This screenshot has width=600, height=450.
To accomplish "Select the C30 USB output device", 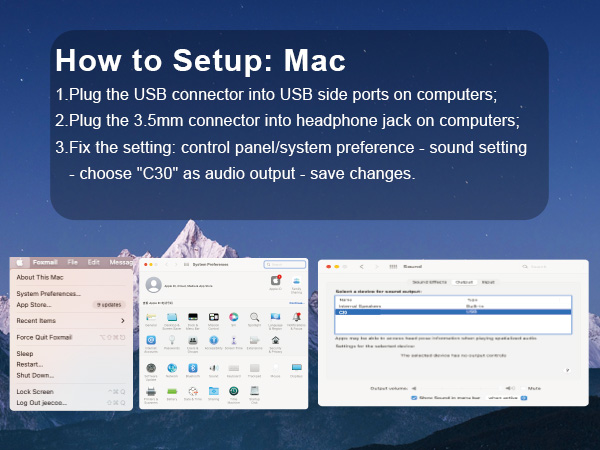I will pyautogui.click(x=453, y=312).
